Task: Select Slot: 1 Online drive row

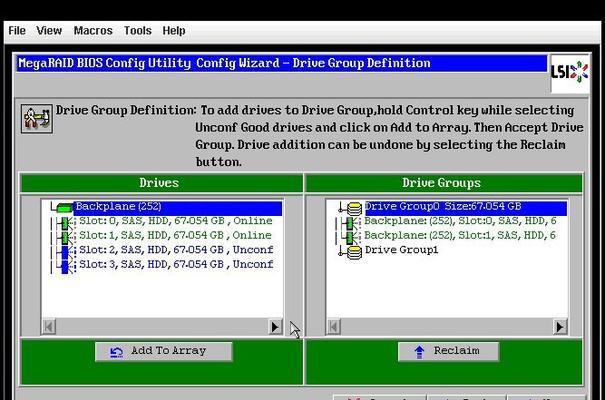Action: [x=175, y=235]
